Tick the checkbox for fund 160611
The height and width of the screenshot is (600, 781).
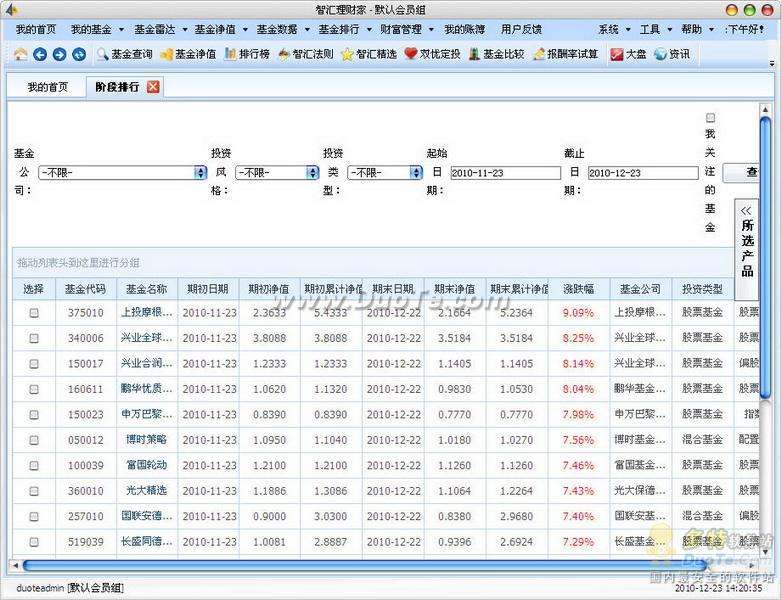click(x=34, y=389)
